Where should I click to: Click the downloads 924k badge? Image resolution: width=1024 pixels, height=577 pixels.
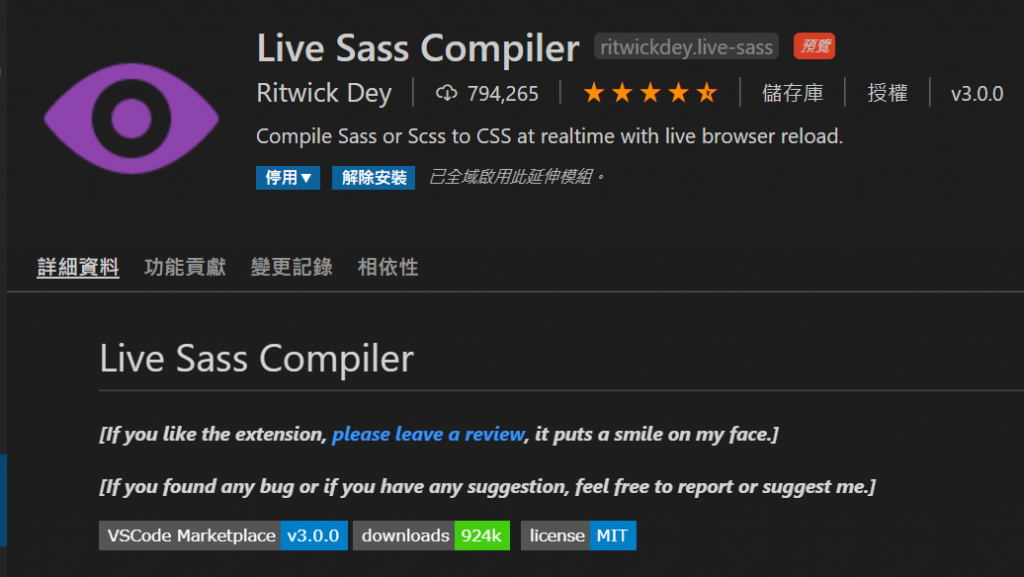[x=432, y=535]
